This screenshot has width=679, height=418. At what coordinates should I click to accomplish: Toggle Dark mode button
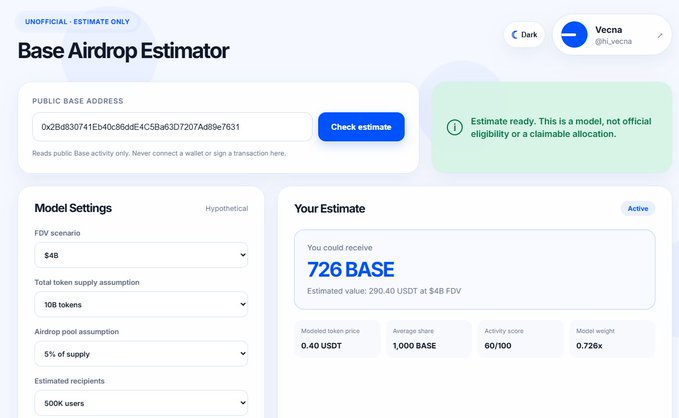[524, 35]
